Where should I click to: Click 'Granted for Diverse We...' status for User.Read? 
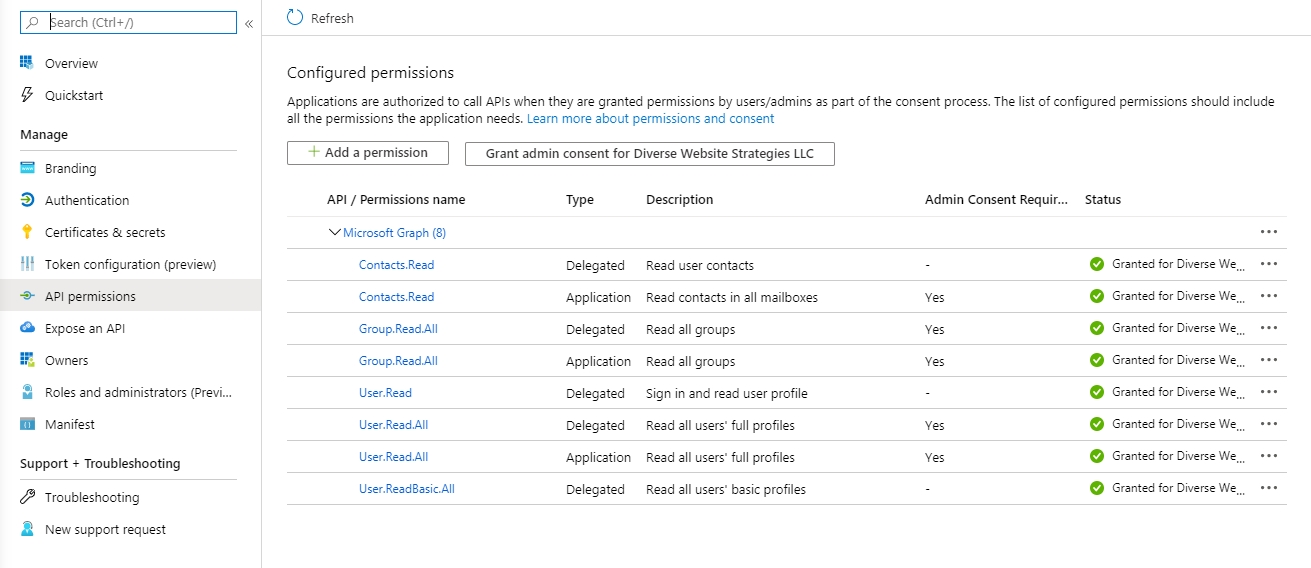pos(1178,392)
